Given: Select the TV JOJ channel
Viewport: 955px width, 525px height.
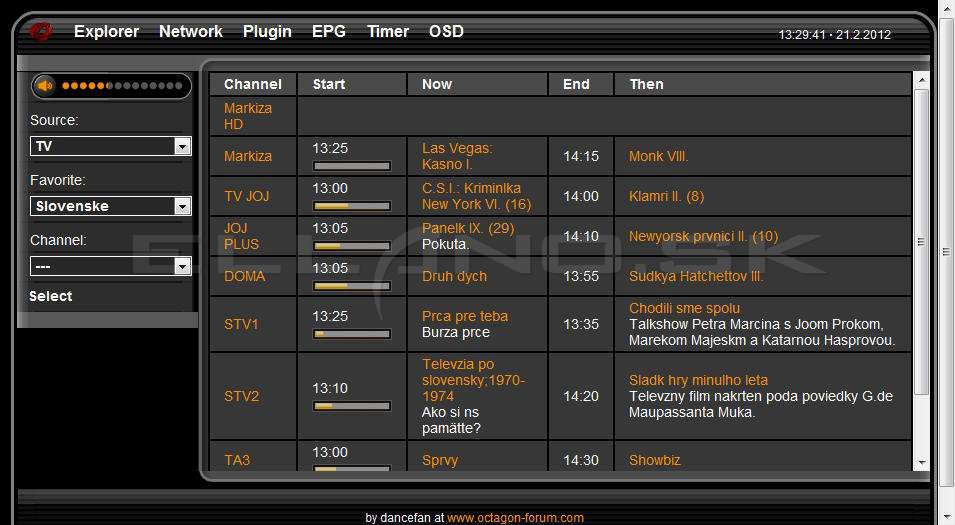Looking at the screenshot, I should pos(246,196).
